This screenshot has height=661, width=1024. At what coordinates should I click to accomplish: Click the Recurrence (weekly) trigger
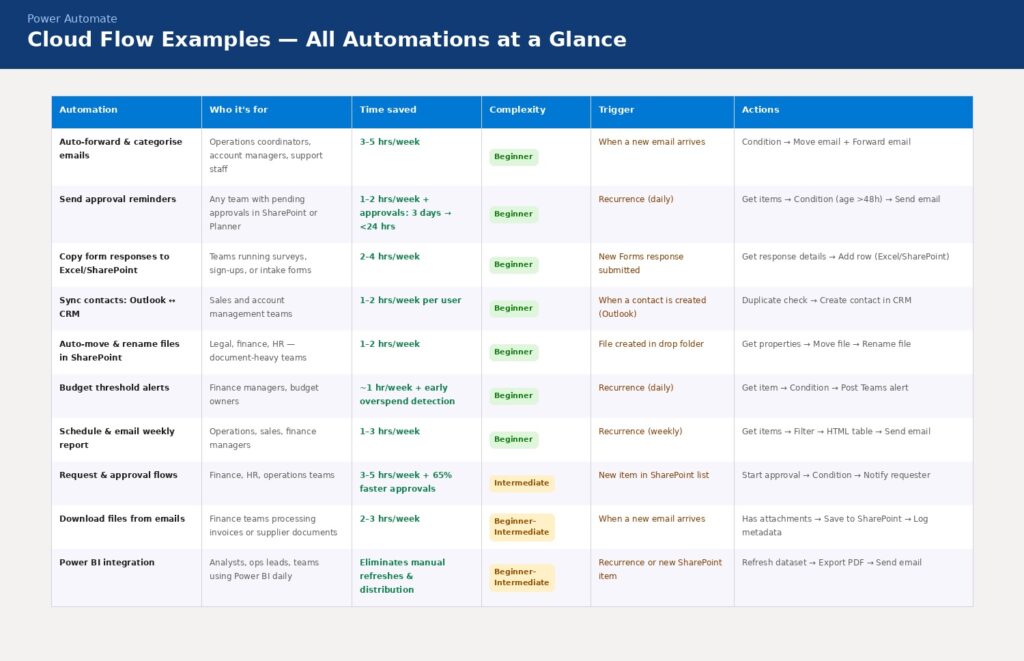click(x=640, y=431)
